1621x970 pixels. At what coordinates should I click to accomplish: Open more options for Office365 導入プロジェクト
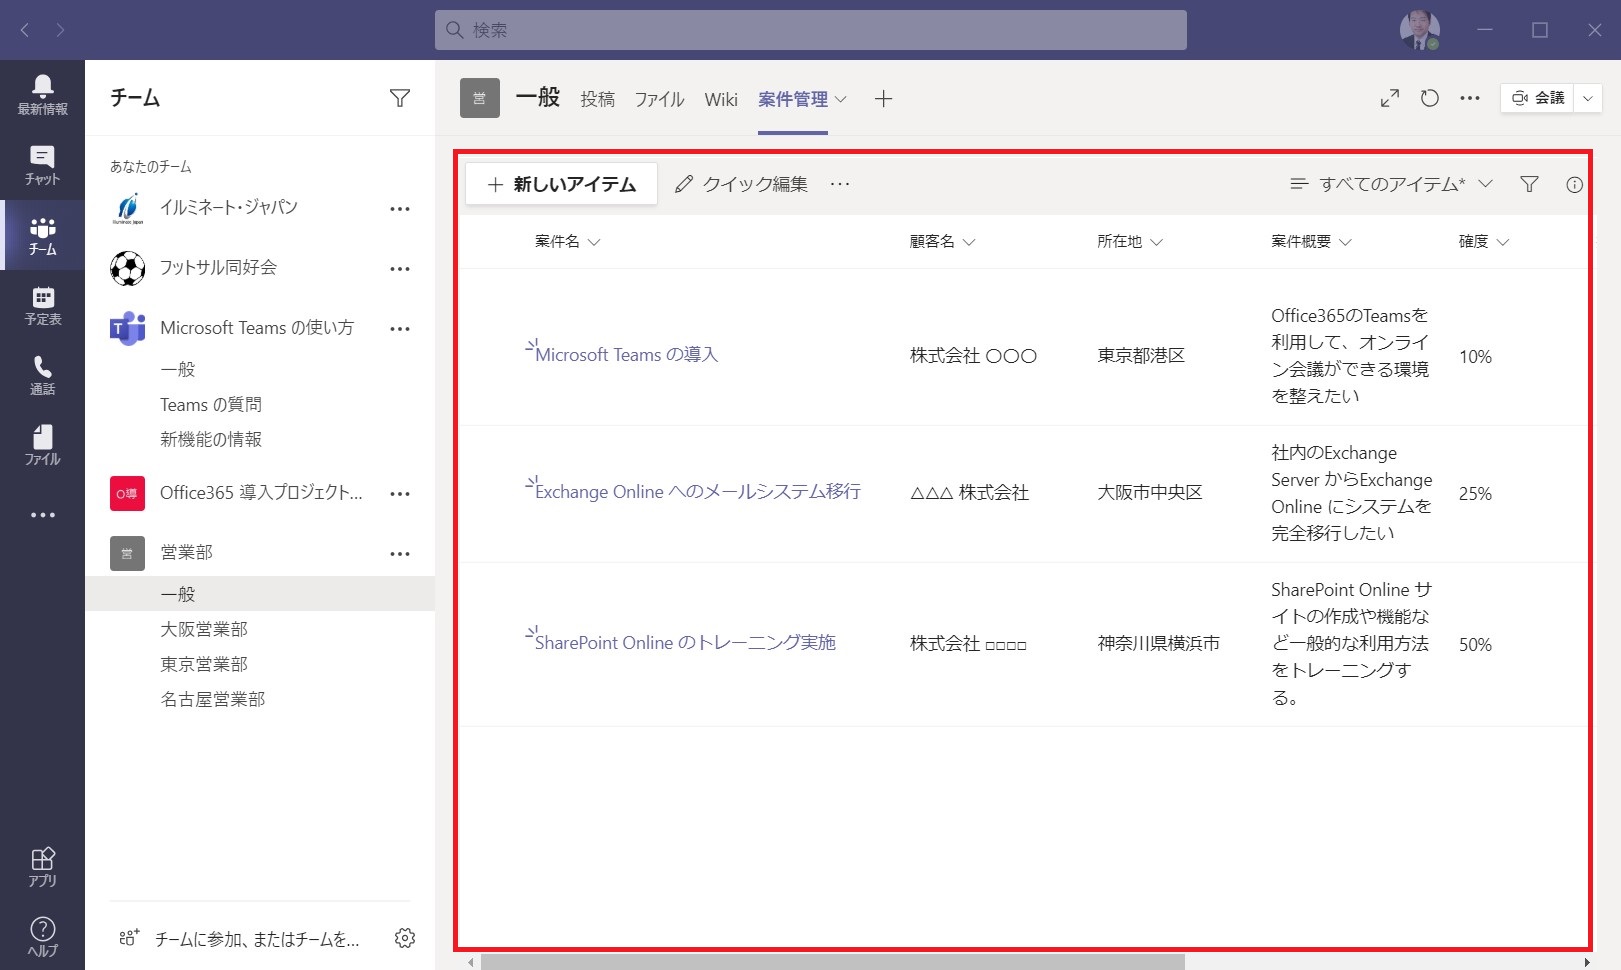coord(400,494)
